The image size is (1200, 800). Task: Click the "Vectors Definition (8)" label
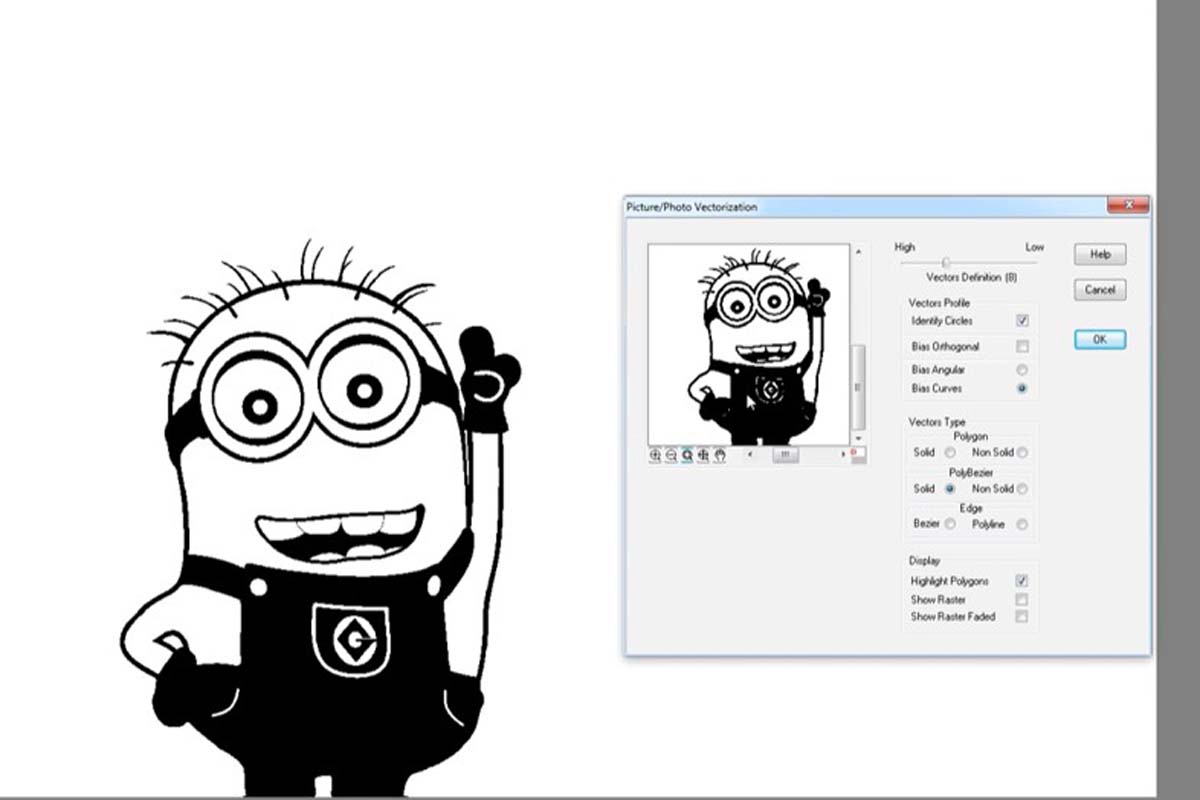tap(972, 276)
